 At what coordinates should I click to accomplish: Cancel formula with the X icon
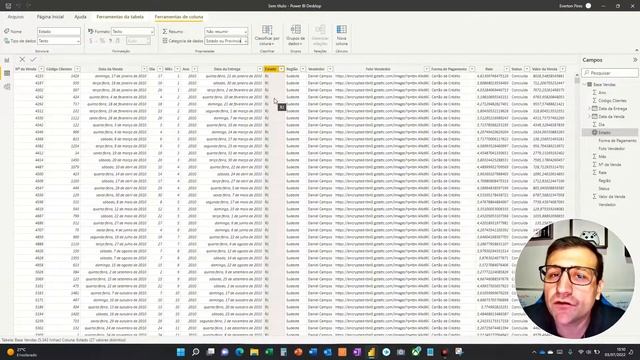pyautogui.click(x=22, y=60)
